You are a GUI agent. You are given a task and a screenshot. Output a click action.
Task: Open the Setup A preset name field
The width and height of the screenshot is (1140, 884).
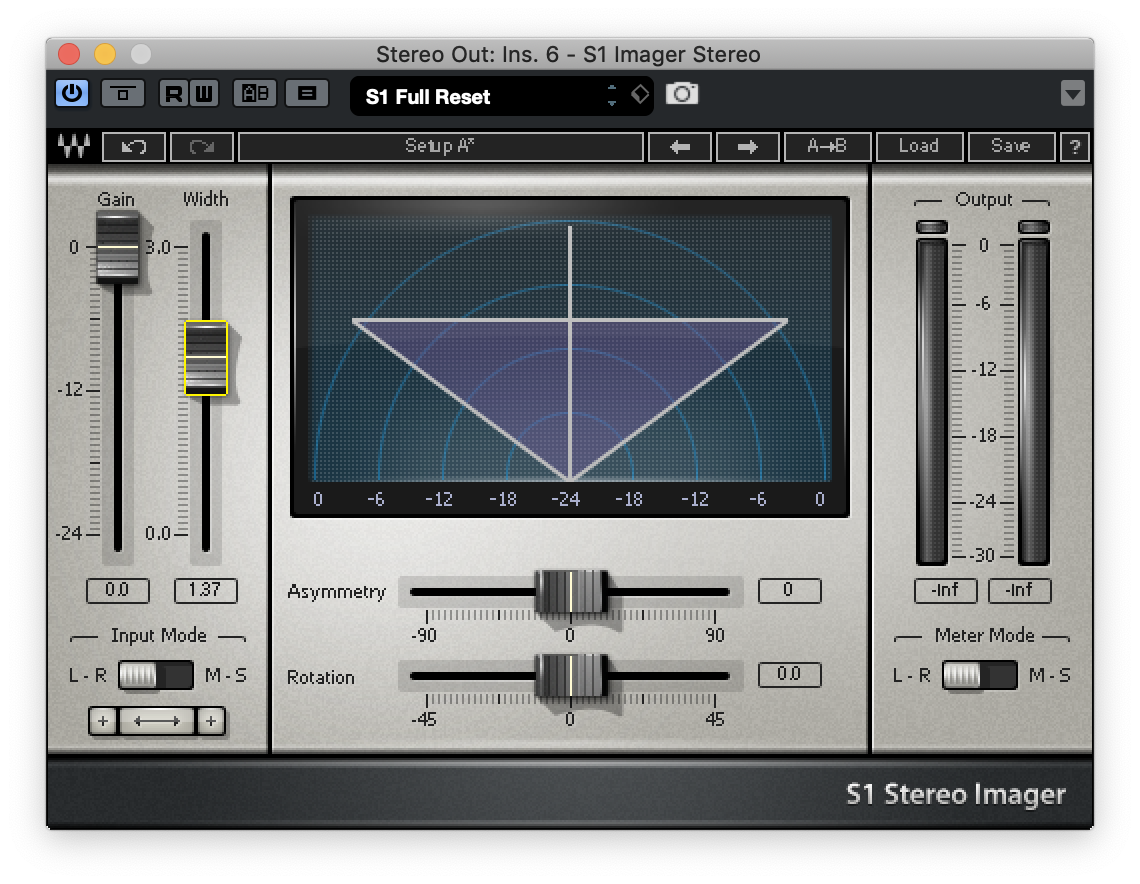441,147
